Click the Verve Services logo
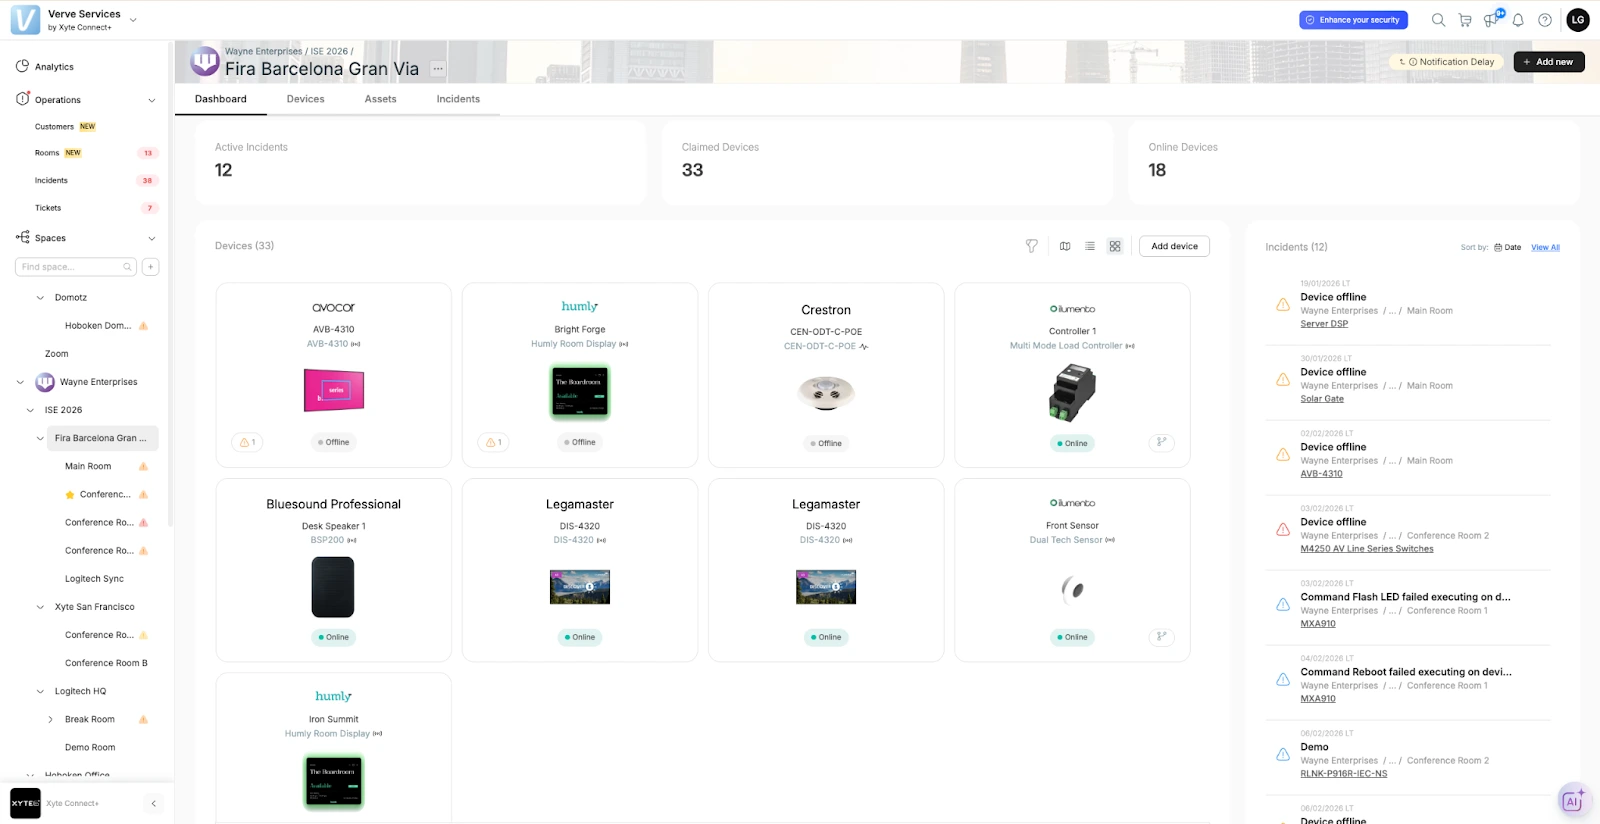This screenshot has width=1600, height=824. (25, 20)
